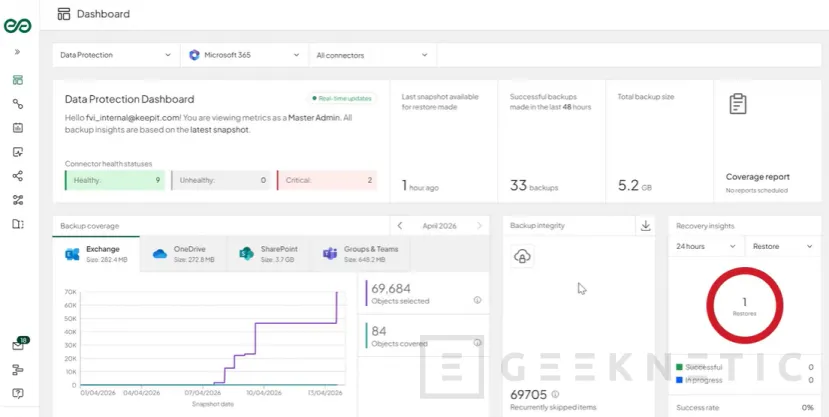Open the All connectors dropdown

tap(372, 55)
